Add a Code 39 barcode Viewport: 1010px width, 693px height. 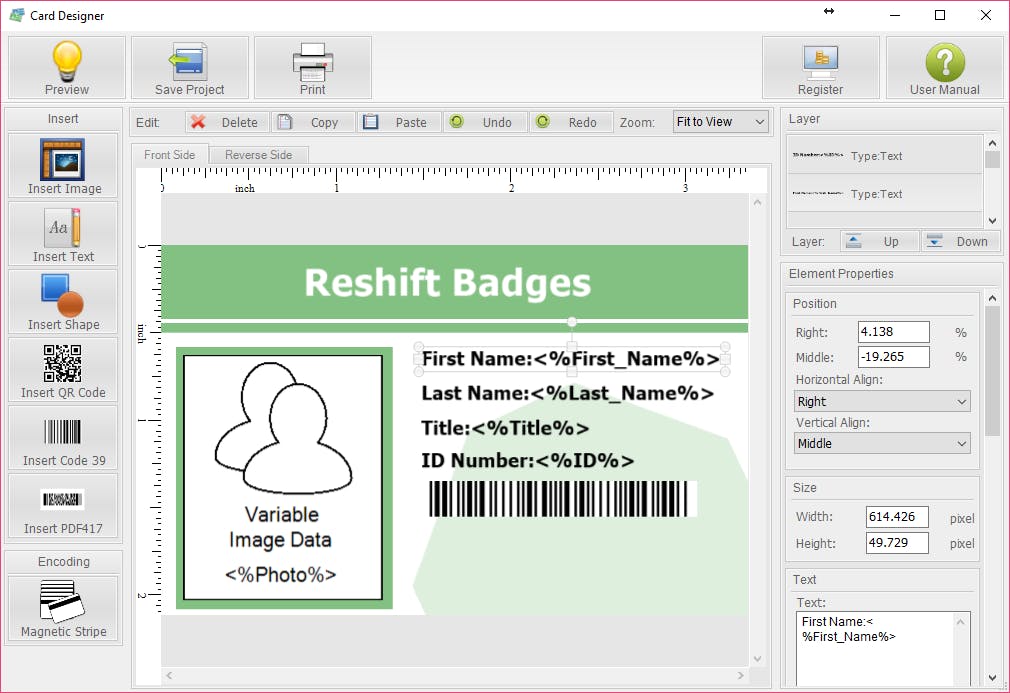coord(63,439)
